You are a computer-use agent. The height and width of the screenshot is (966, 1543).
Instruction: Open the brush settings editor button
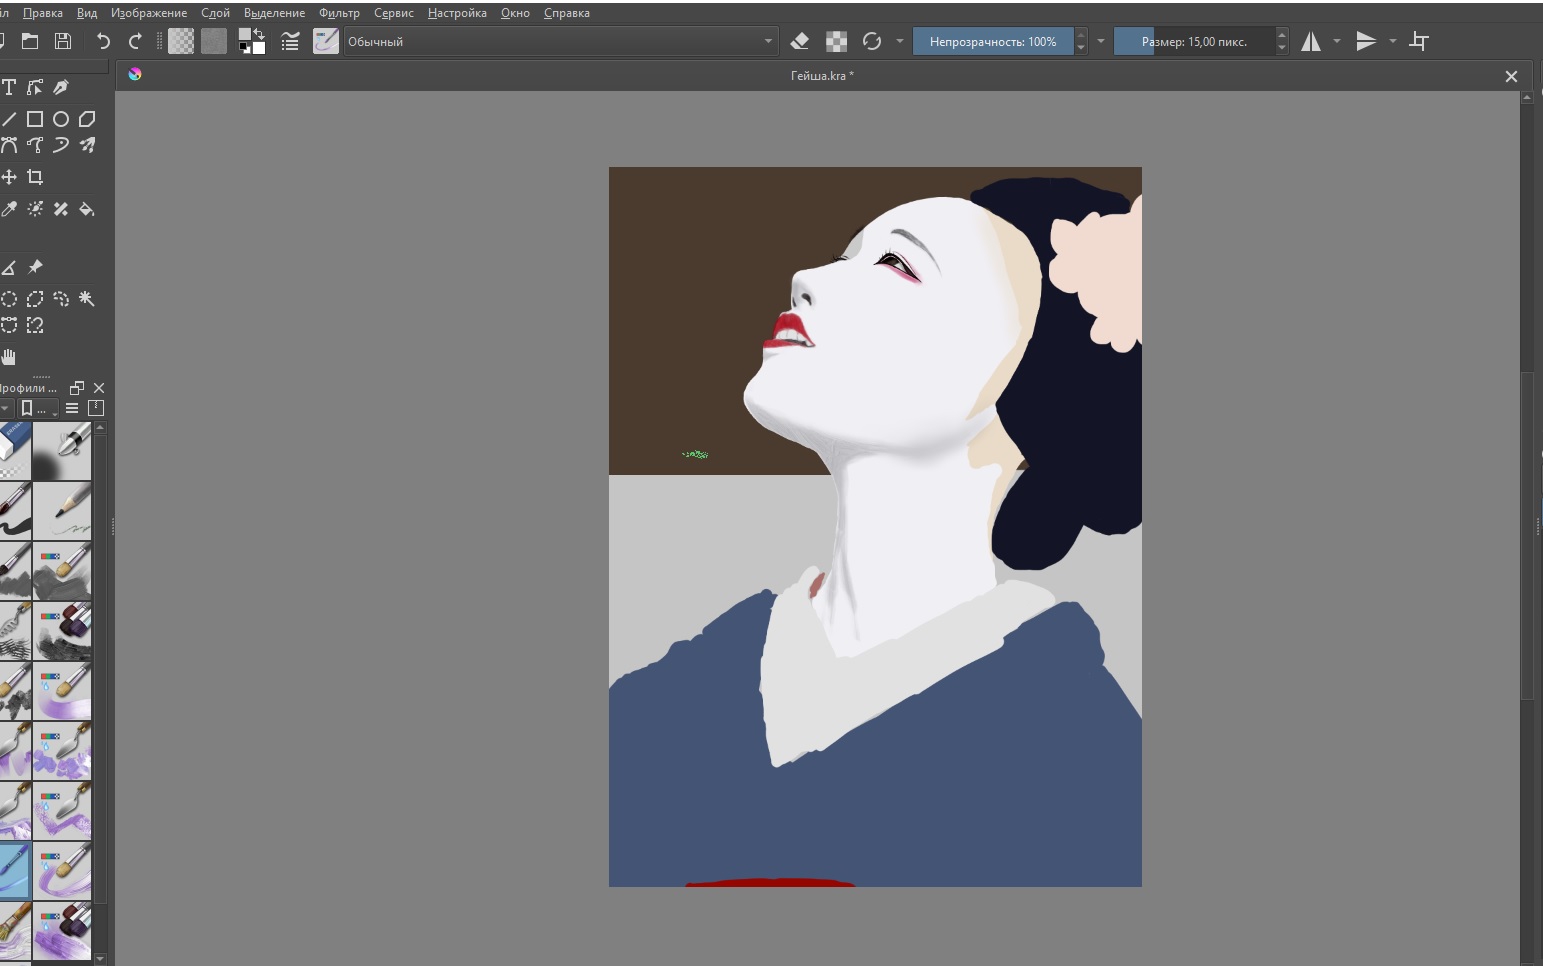coord(290,41)
